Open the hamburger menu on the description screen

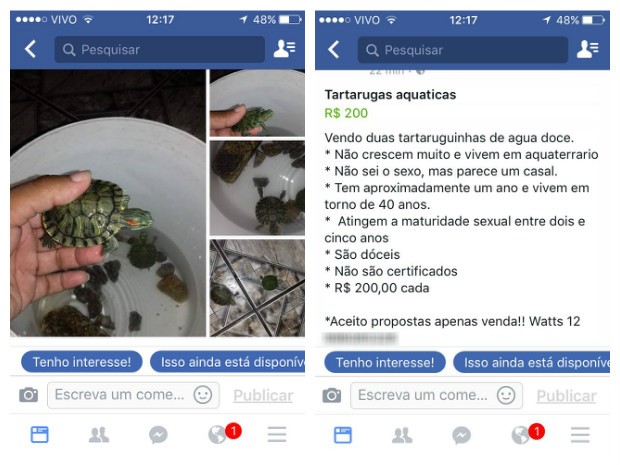click(x=580, y=435)
